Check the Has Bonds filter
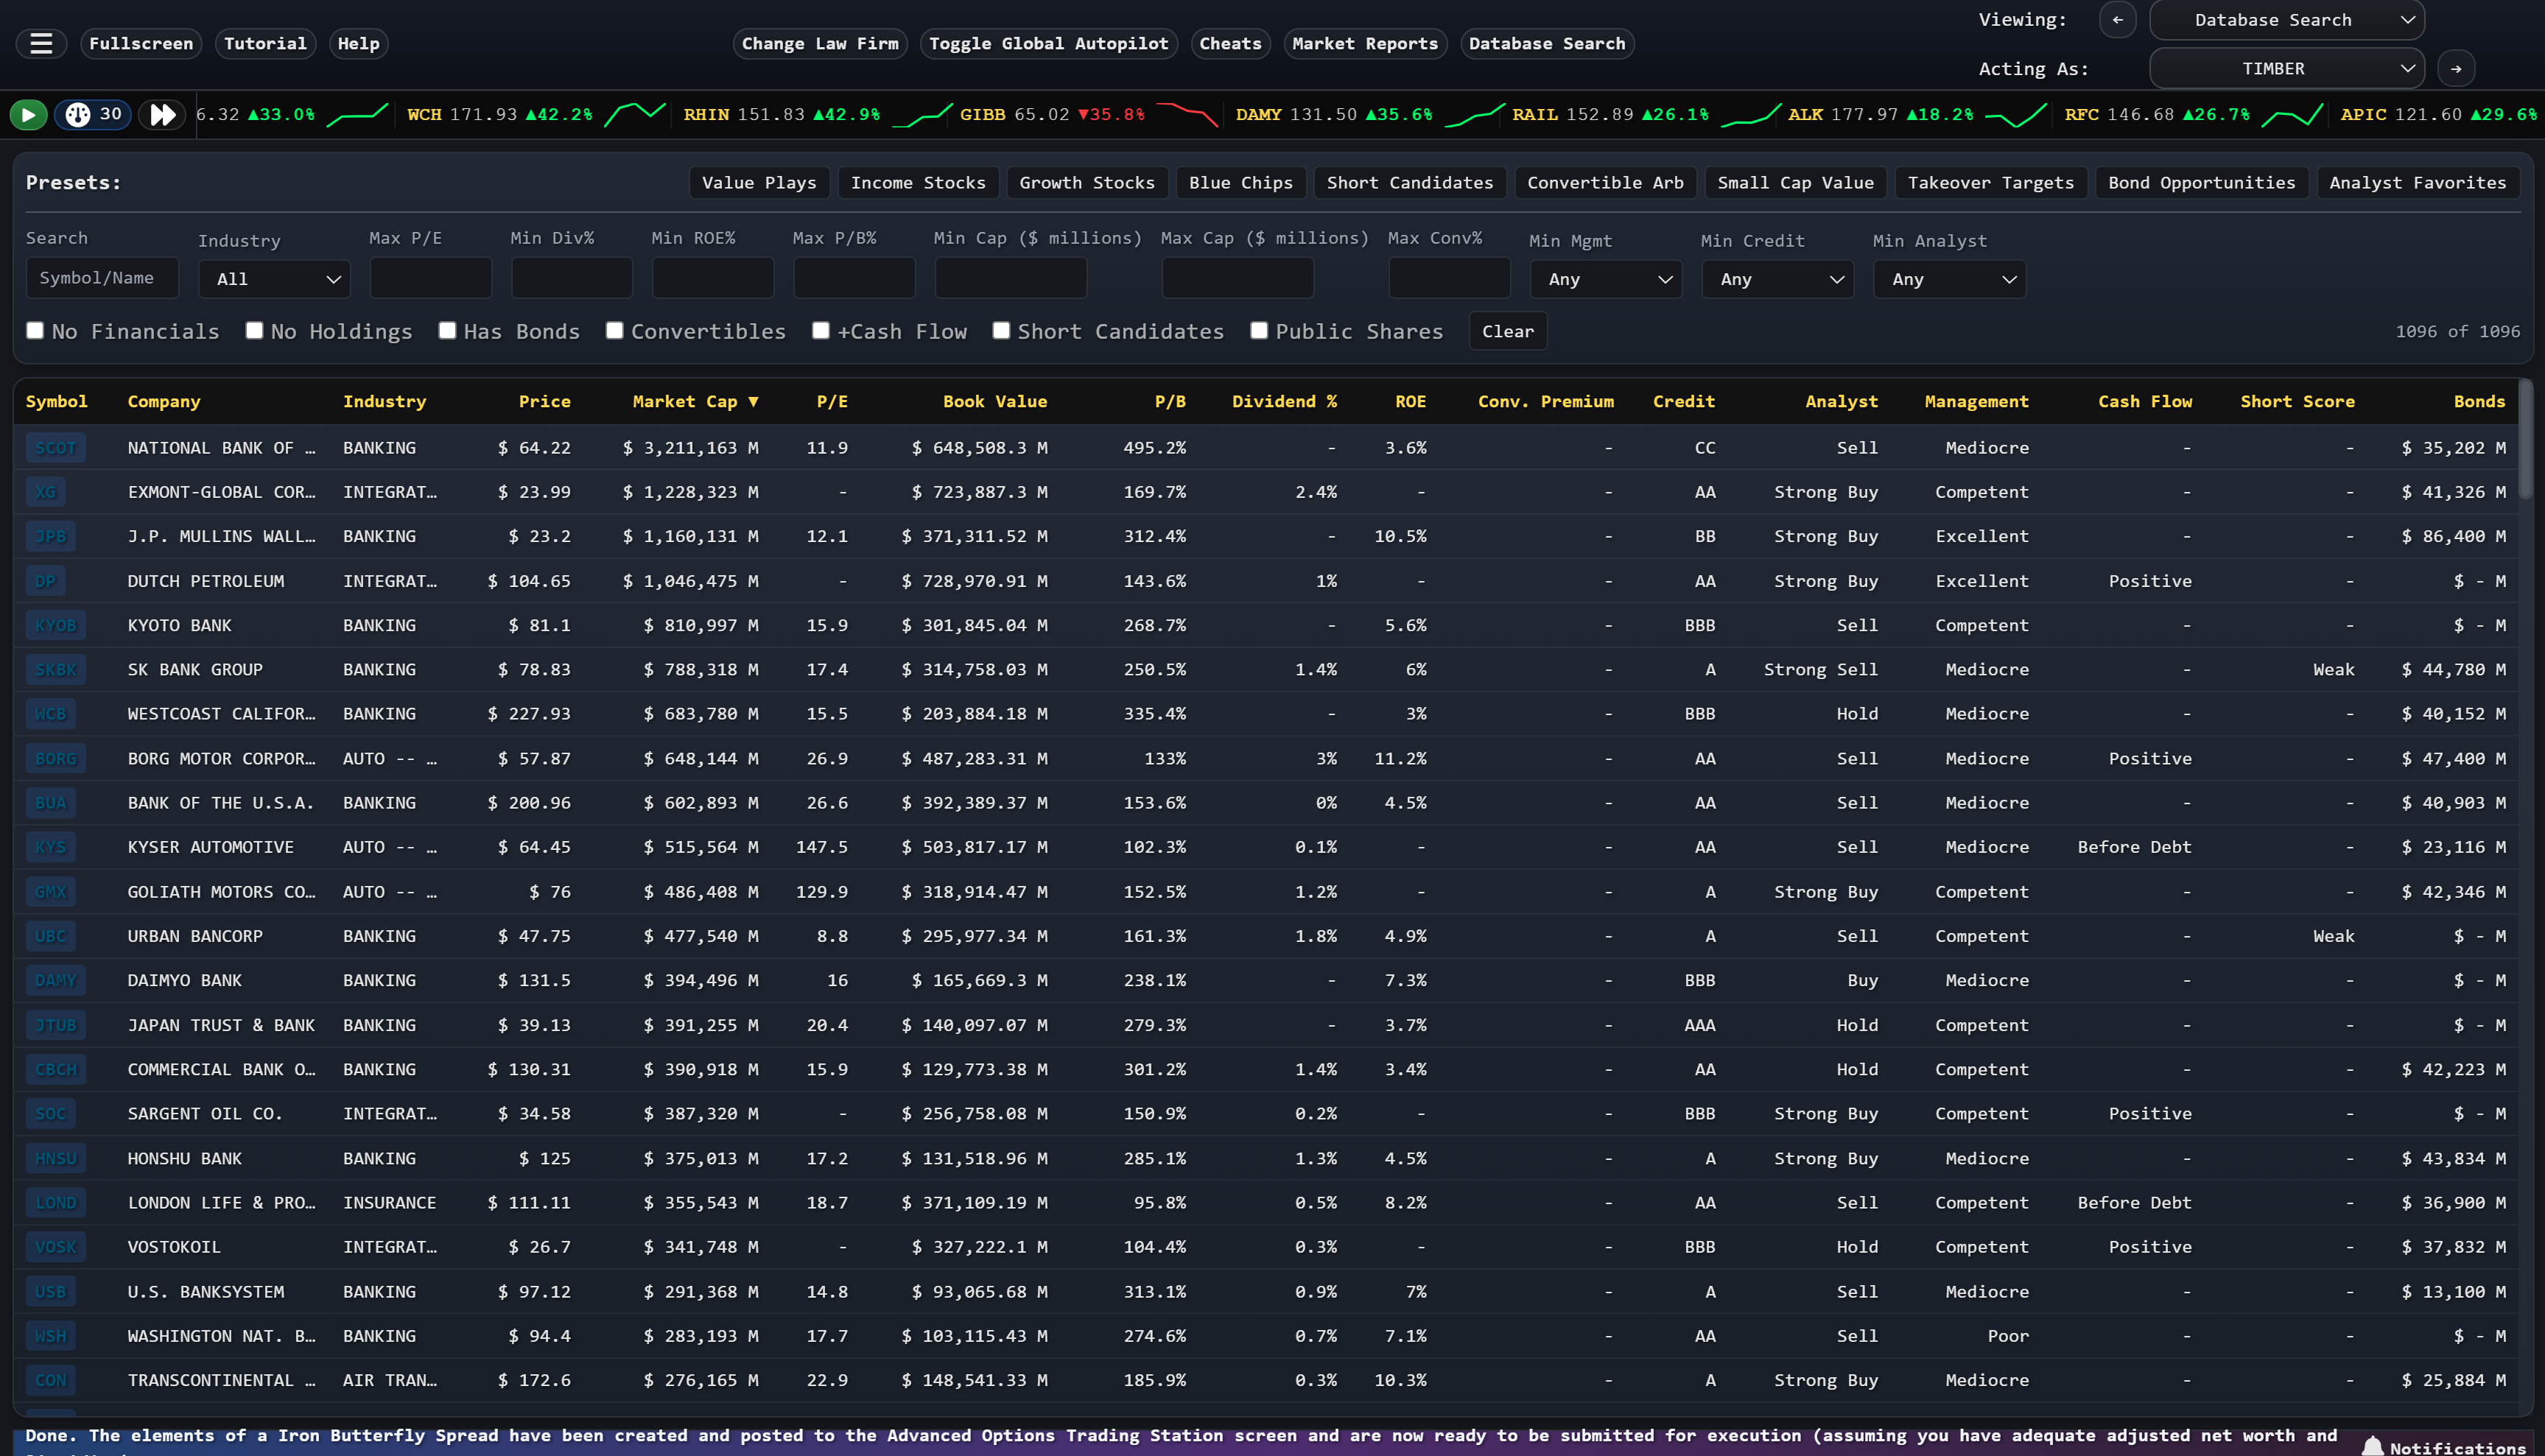Image resolution: width=2545 pixels, height=1456 pixels. tap(447, 329)
